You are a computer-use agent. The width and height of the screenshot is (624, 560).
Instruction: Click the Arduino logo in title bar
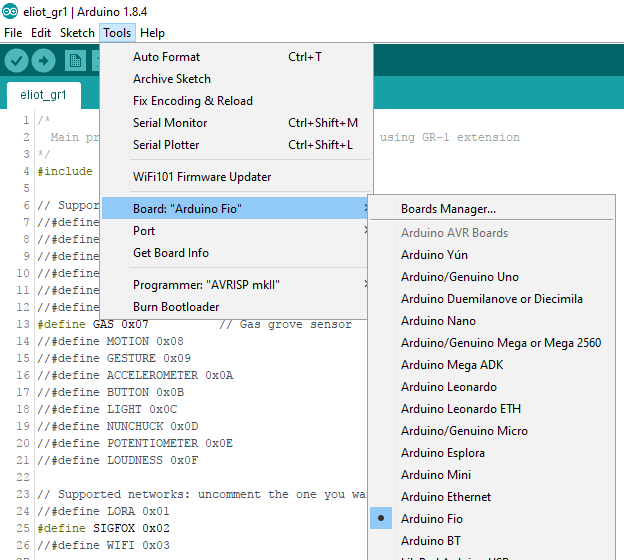[x=10, y=12]
